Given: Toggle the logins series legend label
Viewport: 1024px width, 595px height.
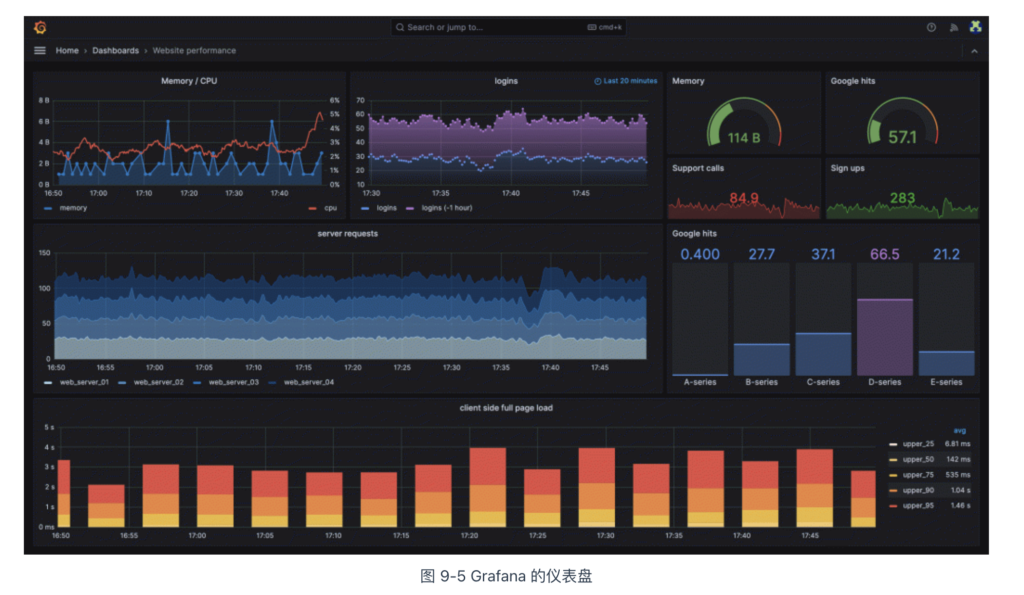Looking at the screenshot, I should pyautogui.click(x=387, y=208).
